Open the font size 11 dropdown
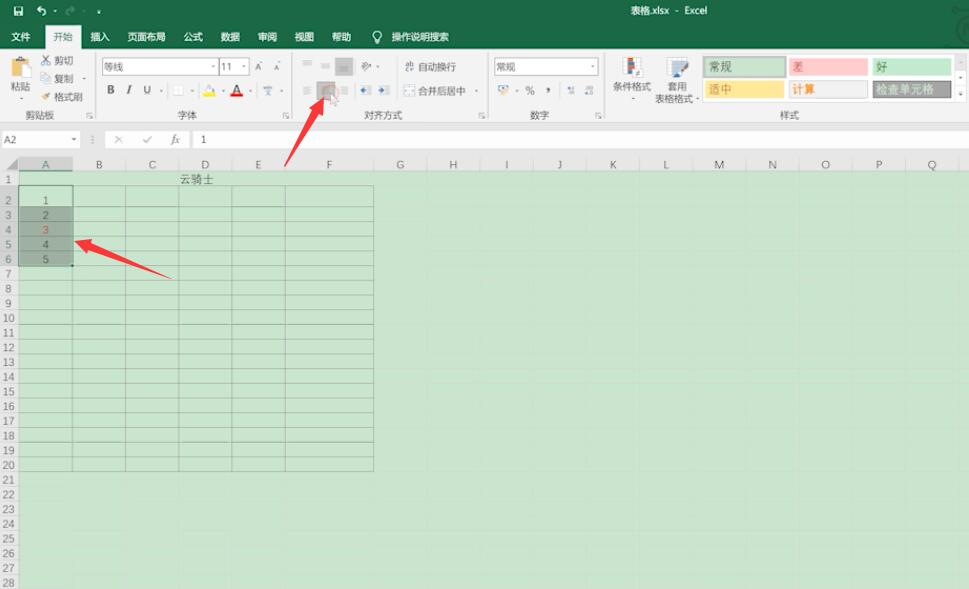Screen dimensions: 969x589 (x=244, y=66)
